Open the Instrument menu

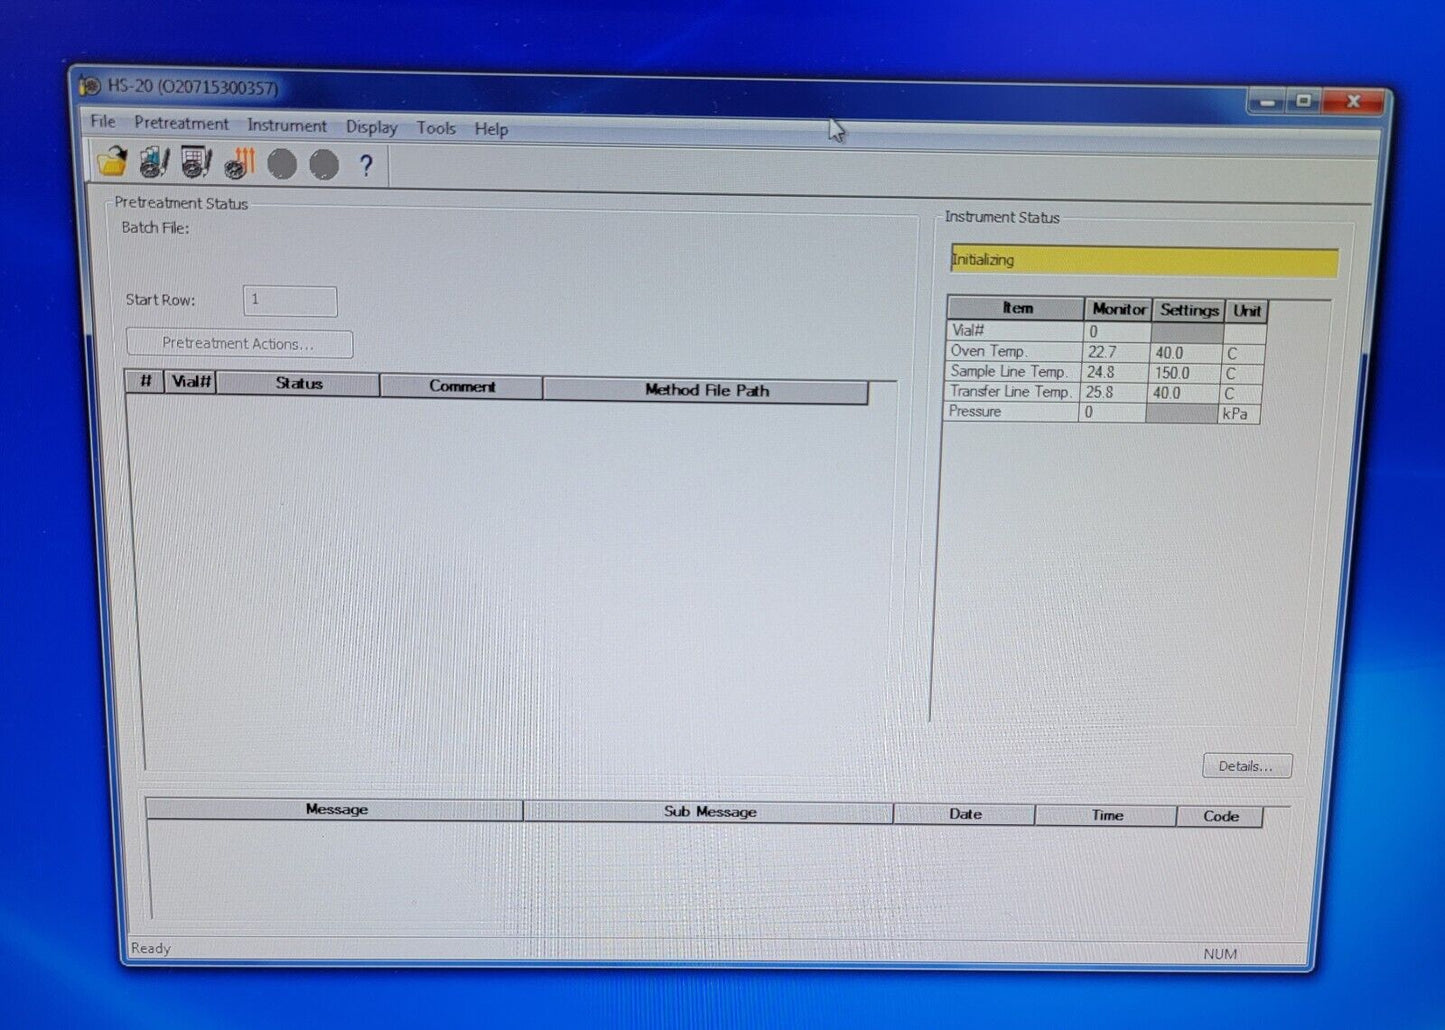click(x=287, y=125)
